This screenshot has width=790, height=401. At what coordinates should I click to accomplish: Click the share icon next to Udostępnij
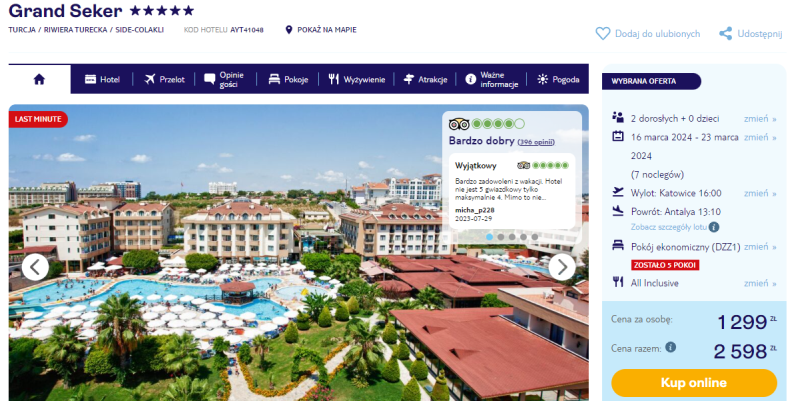pyautogui.click(x=726, y=34)
